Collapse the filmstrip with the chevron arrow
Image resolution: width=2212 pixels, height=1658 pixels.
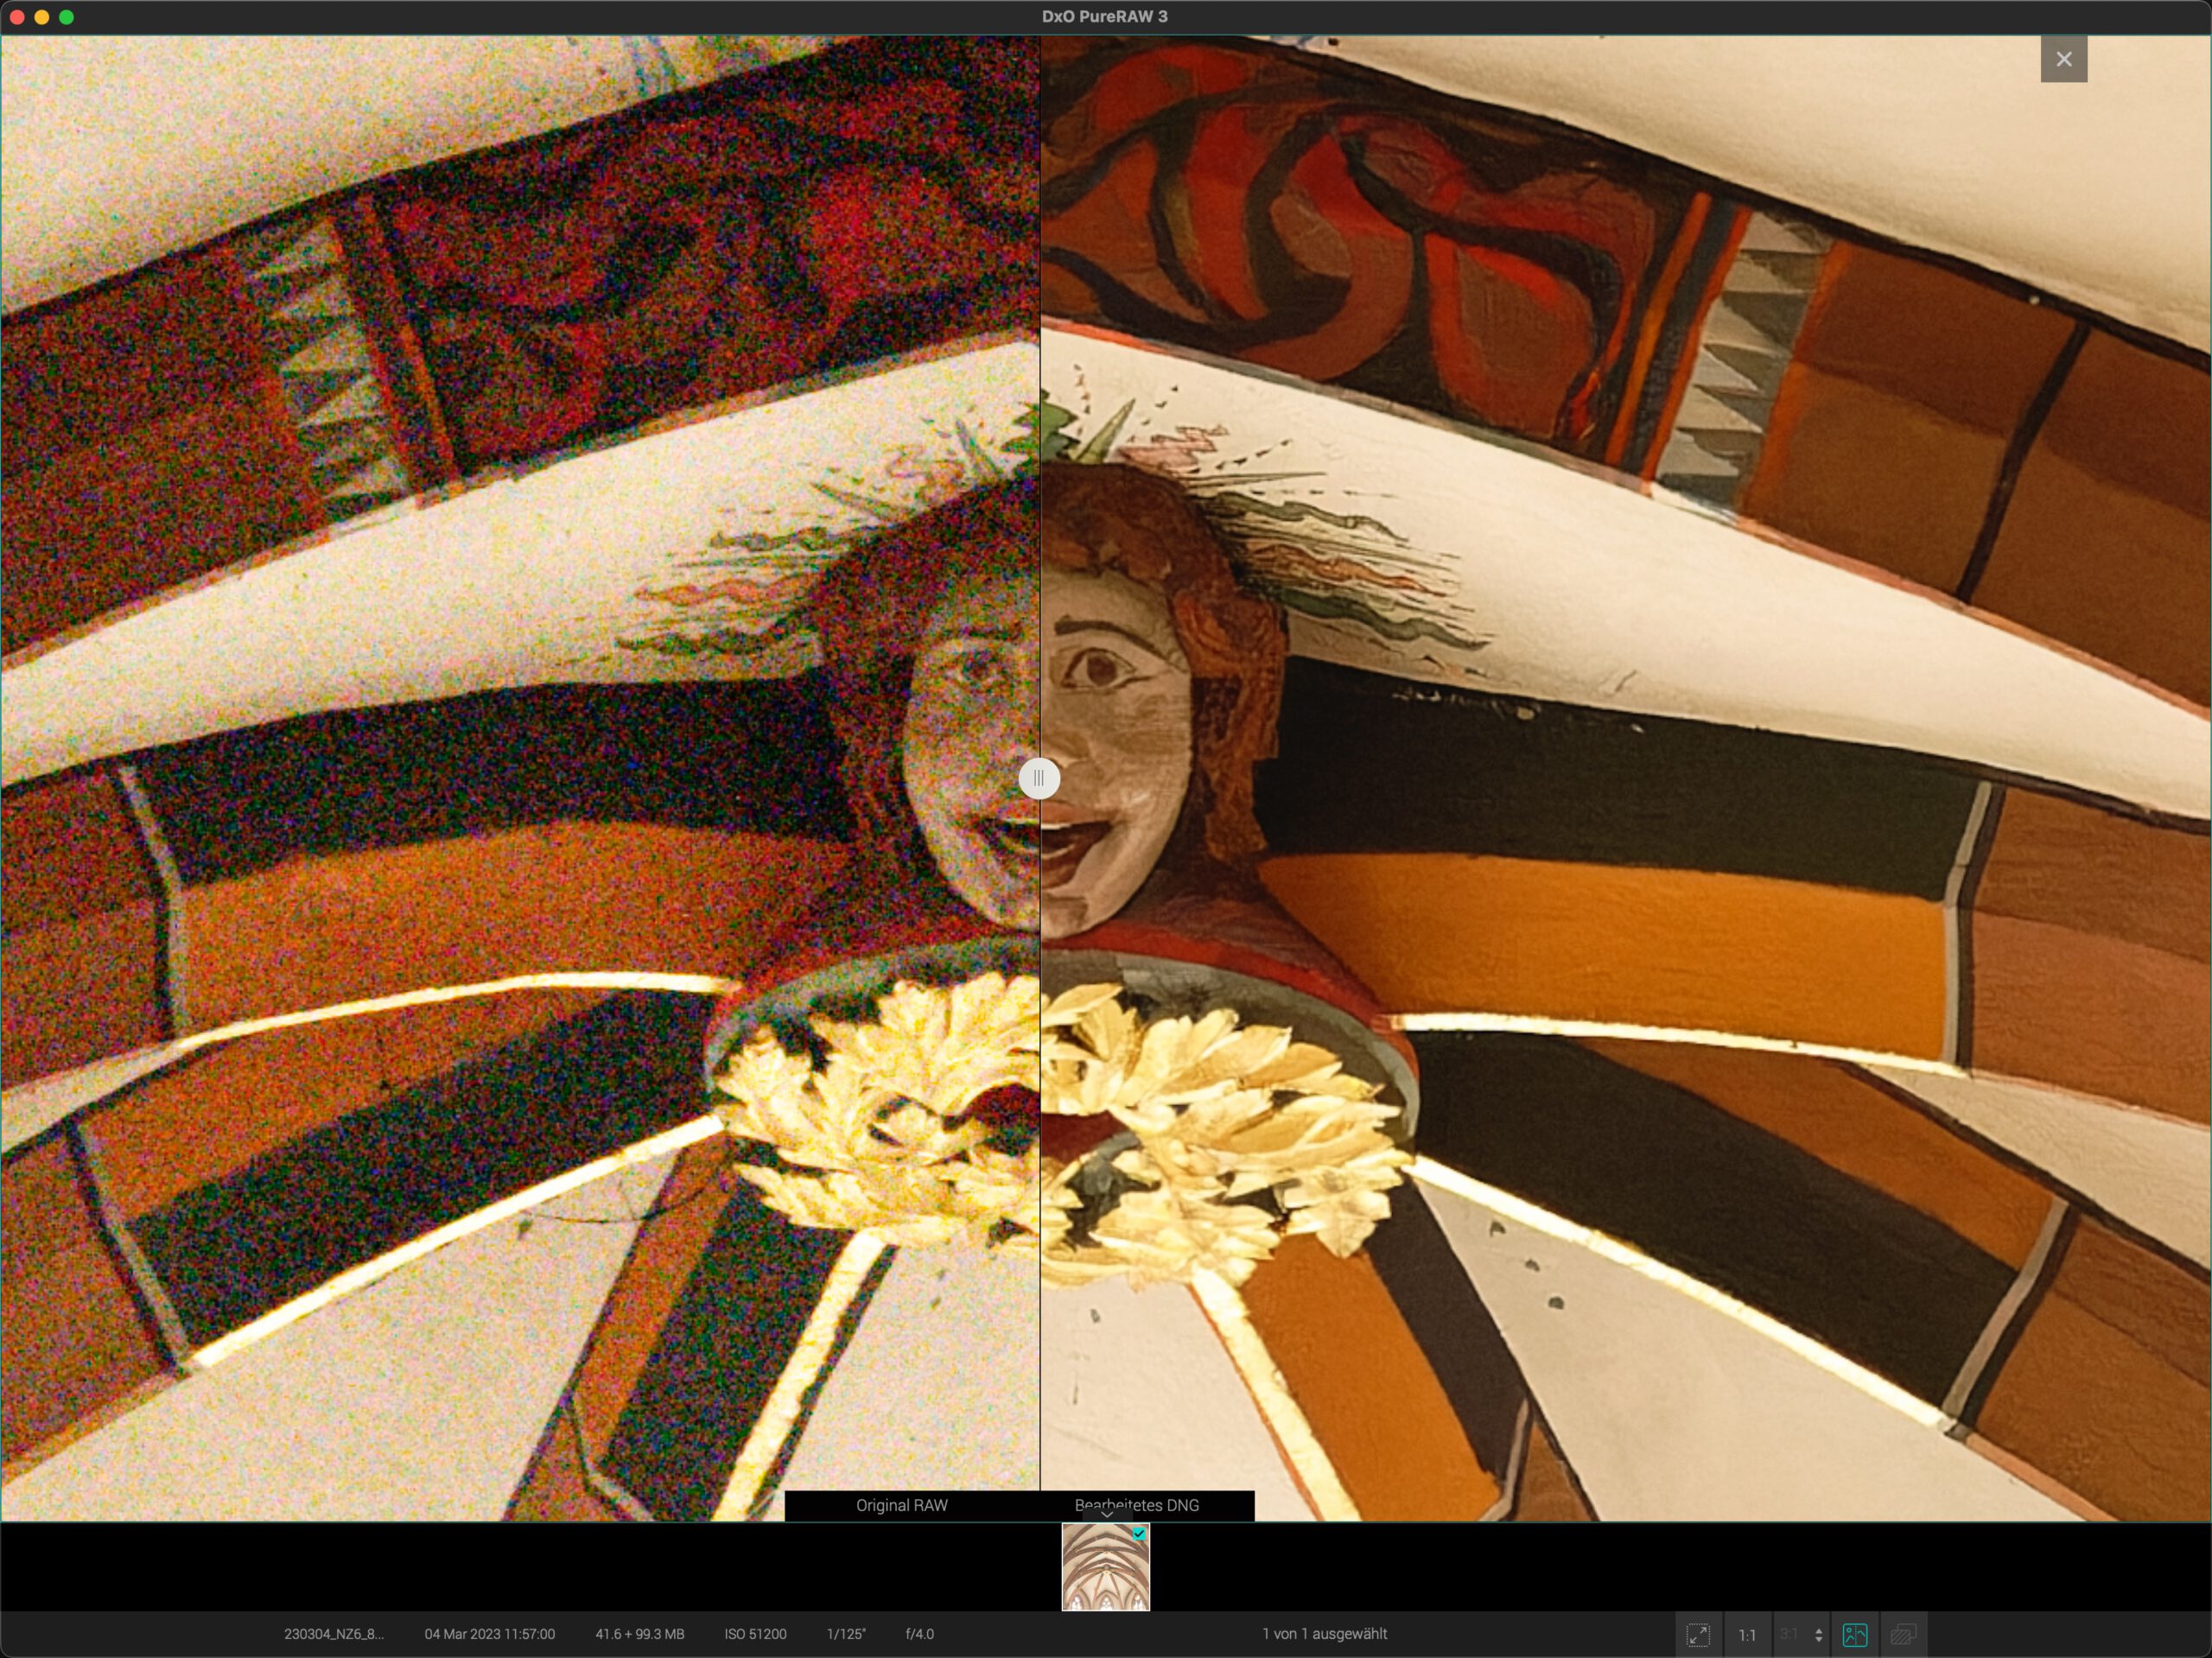(x=1106, y=1515)
